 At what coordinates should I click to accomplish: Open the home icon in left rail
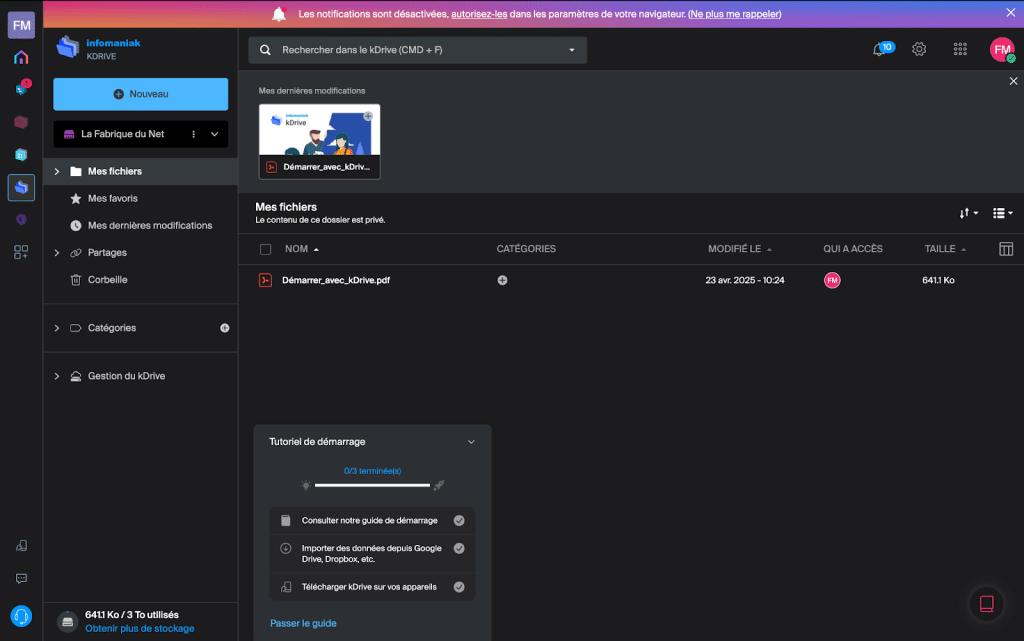(21, 57)
